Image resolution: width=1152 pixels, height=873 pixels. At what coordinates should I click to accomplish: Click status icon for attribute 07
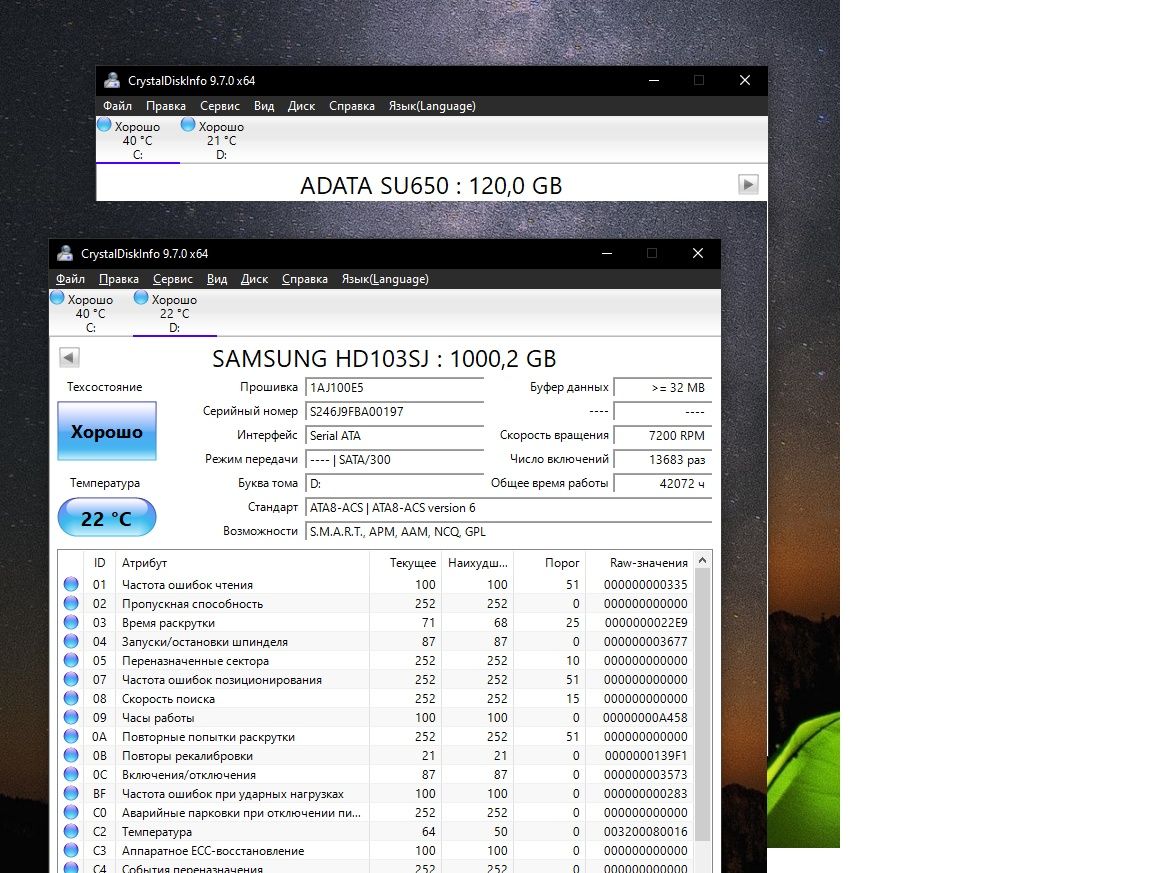pos(71,680)
